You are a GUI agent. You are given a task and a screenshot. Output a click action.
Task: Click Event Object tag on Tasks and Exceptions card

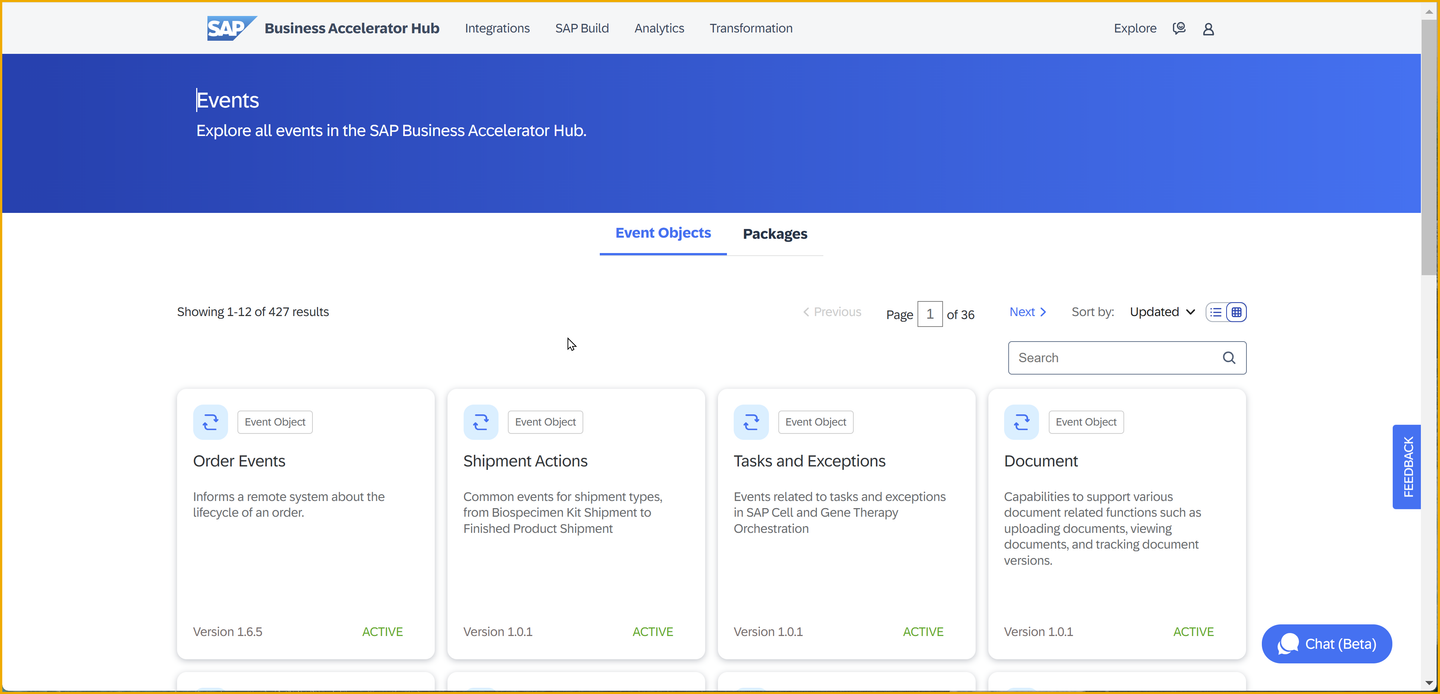pos(816,422)
